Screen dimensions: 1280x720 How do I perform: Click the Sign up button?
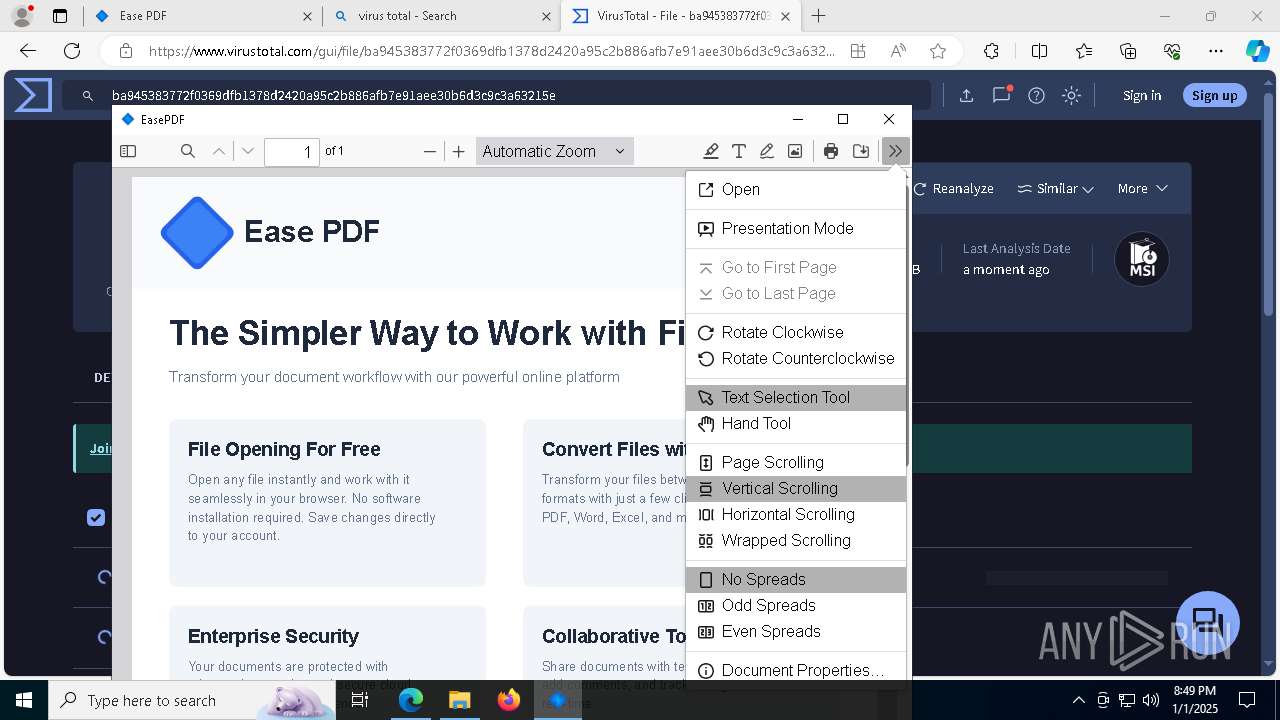pyautogui.click(x=1215, y=95)
